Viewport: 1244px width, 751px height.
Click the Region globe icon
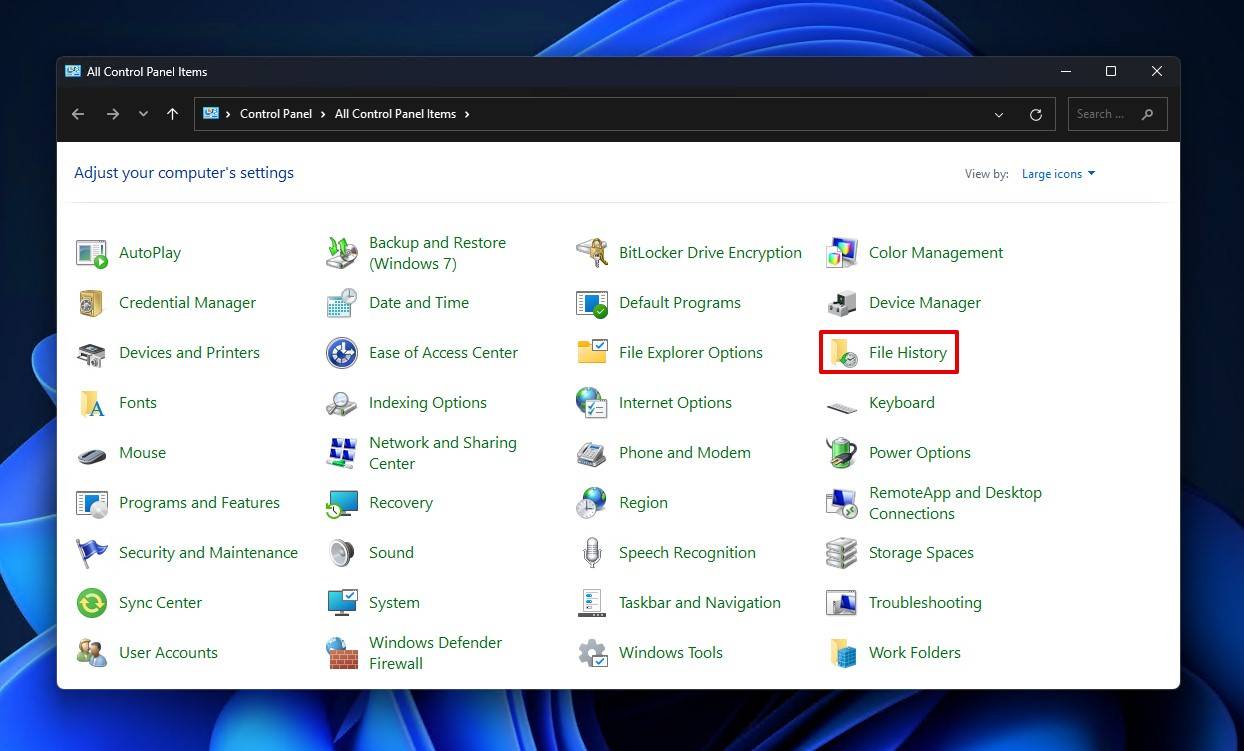(592, 503)
